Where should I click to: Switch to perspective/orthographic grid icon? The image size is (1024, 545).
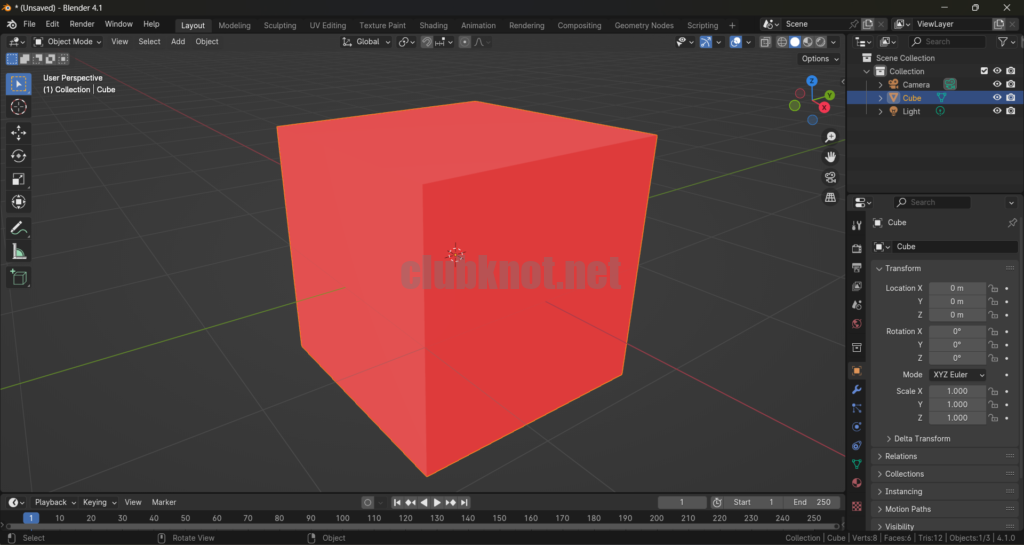click(830, 198)
